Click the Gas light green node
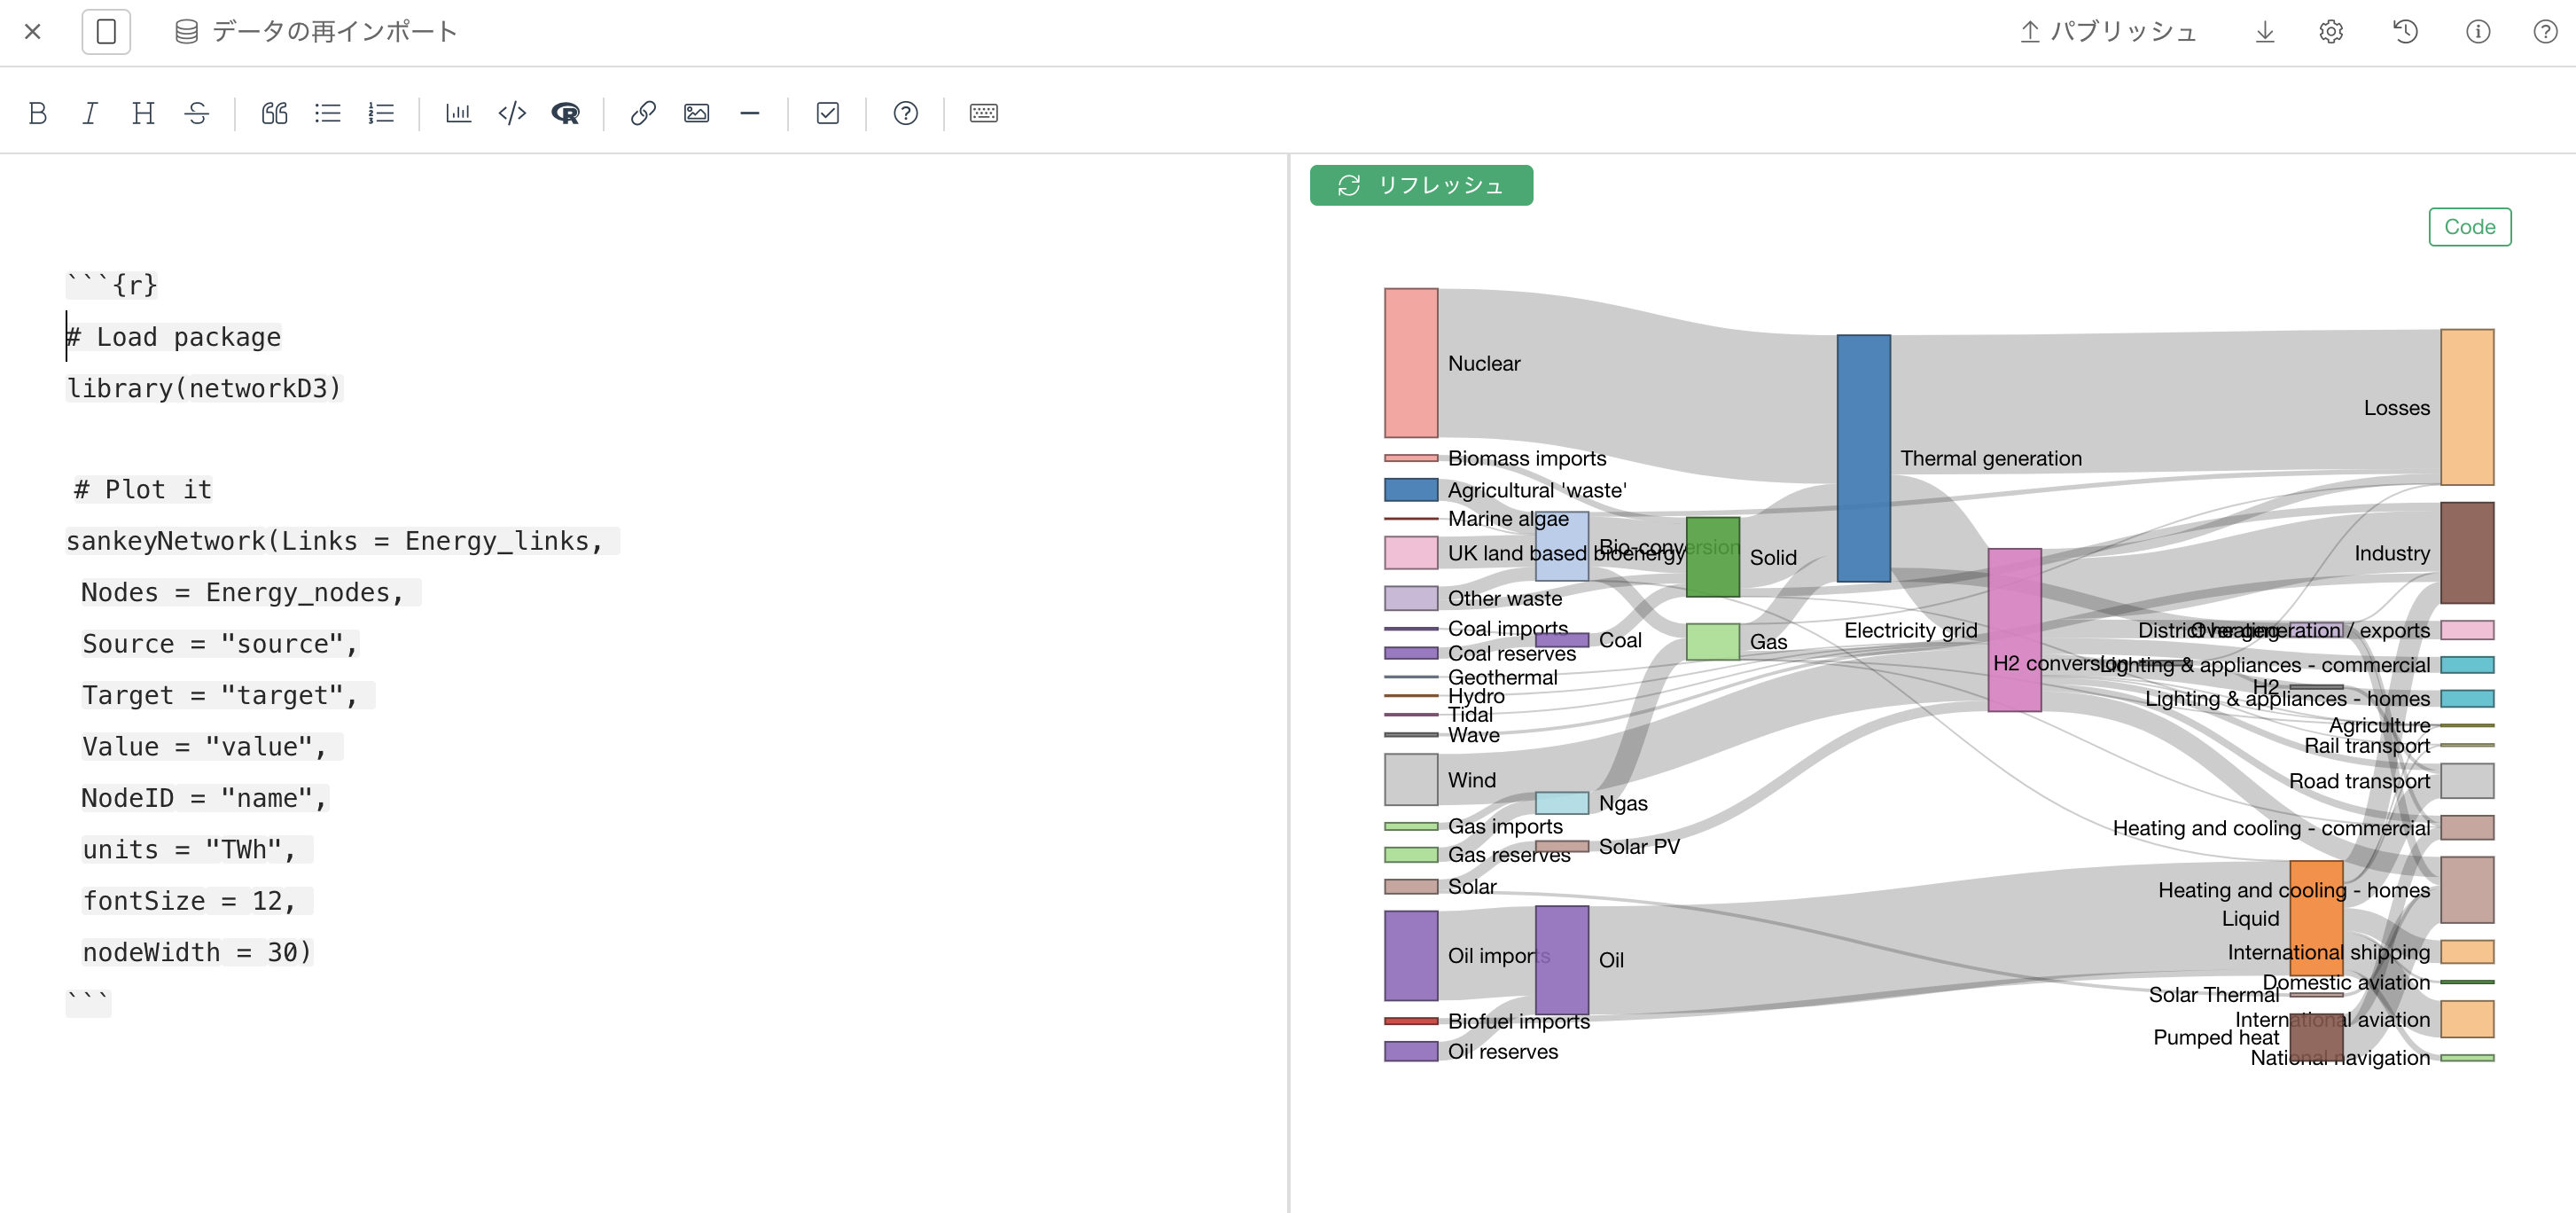 click(x=1713, y=642)
